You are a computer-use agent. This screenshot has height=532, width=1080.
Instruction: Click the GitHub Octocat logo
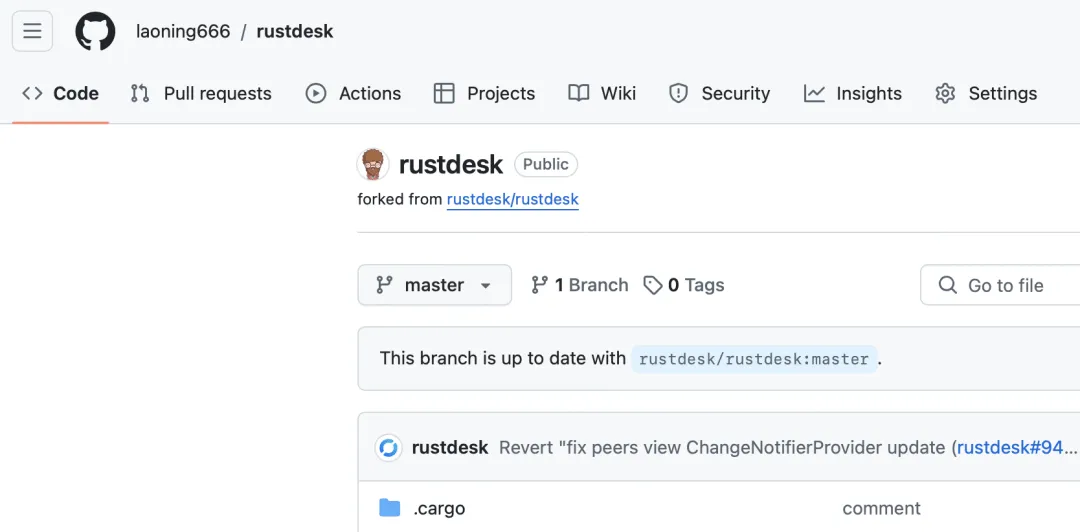point(95,31)
